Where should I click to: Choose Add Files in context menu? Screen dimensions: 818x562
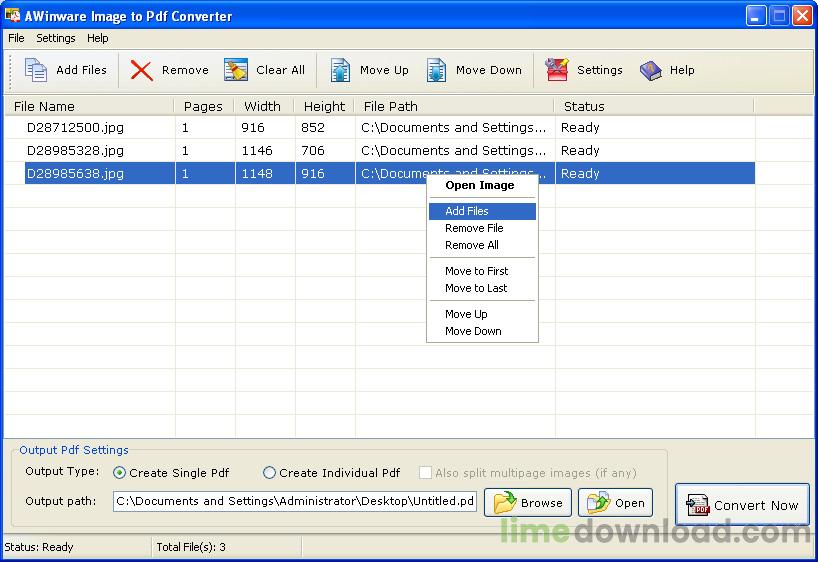tap(483, 211)
